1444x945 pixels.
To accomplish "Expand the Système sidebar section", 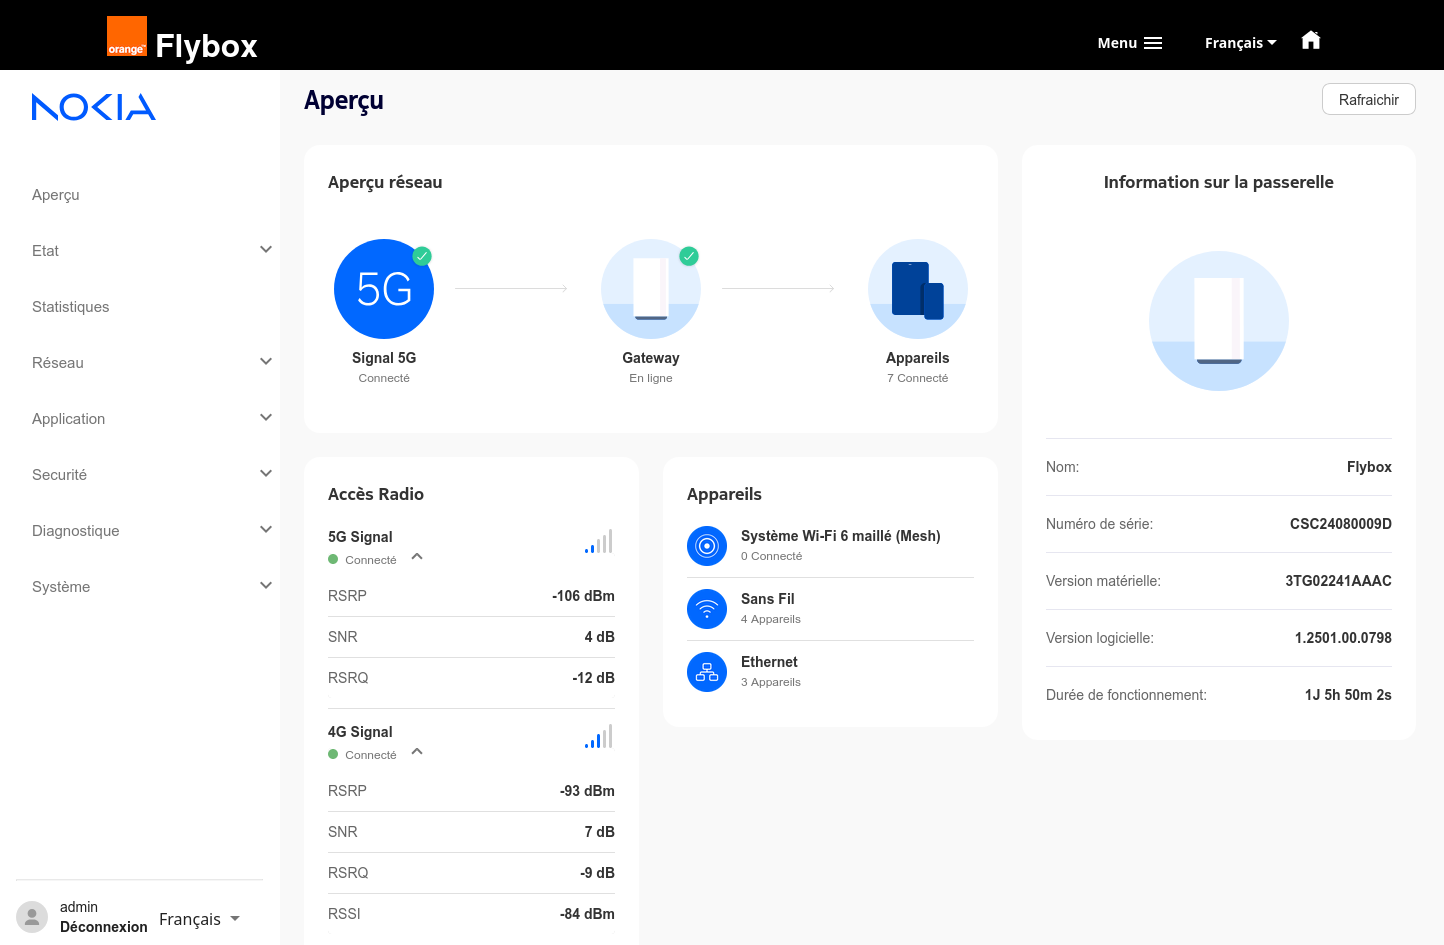I will click(x=266, y=586).
